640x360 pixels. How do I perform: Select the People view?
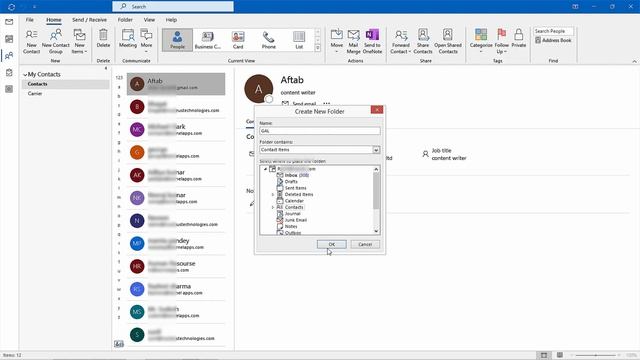click(x=177, y=40)
